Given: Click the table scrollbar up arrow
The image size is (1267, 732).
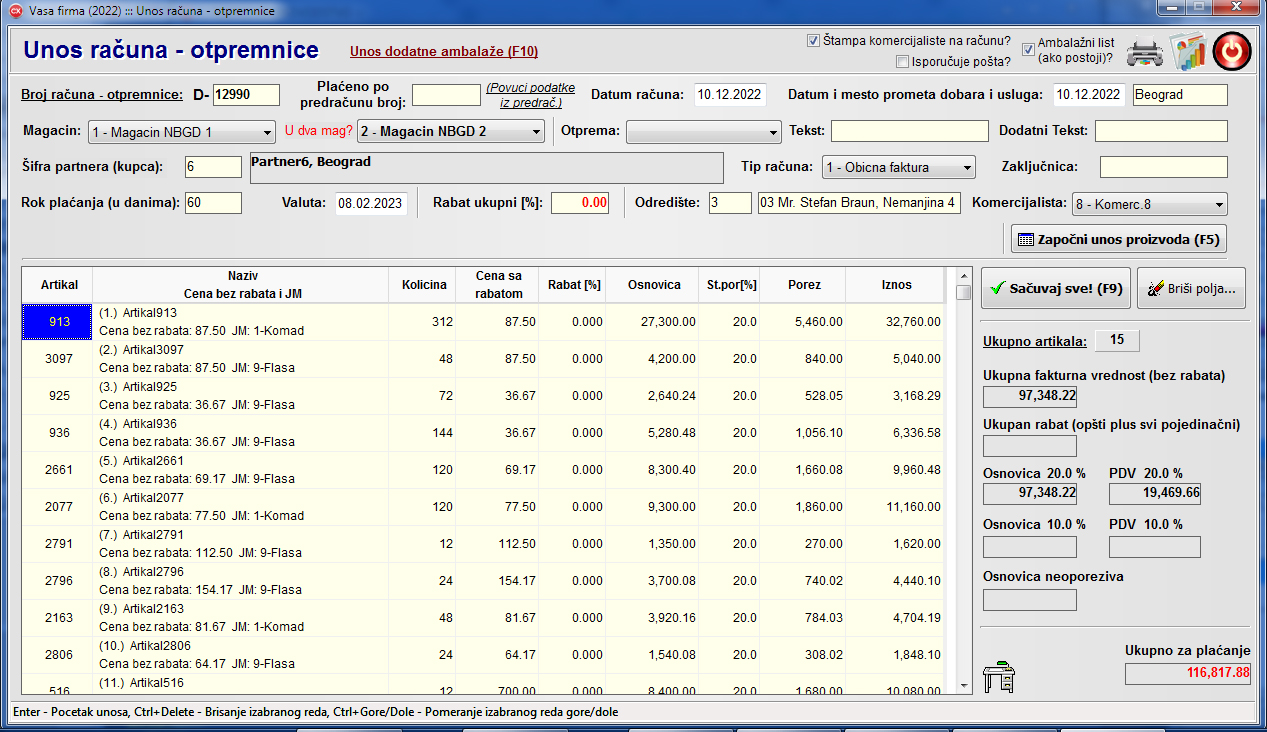Looking at the screenshot, I should tap(963, 275).
